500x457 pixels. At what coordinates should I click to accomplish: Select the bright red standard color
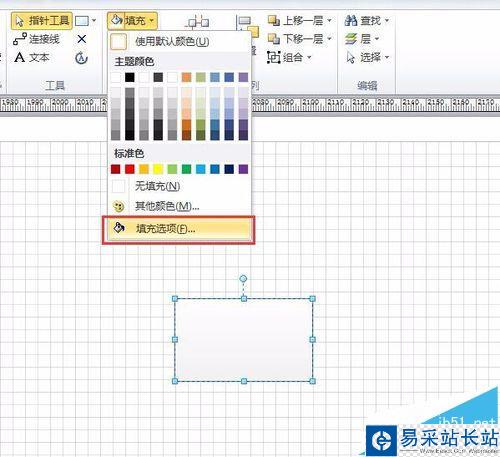point(130,169)
